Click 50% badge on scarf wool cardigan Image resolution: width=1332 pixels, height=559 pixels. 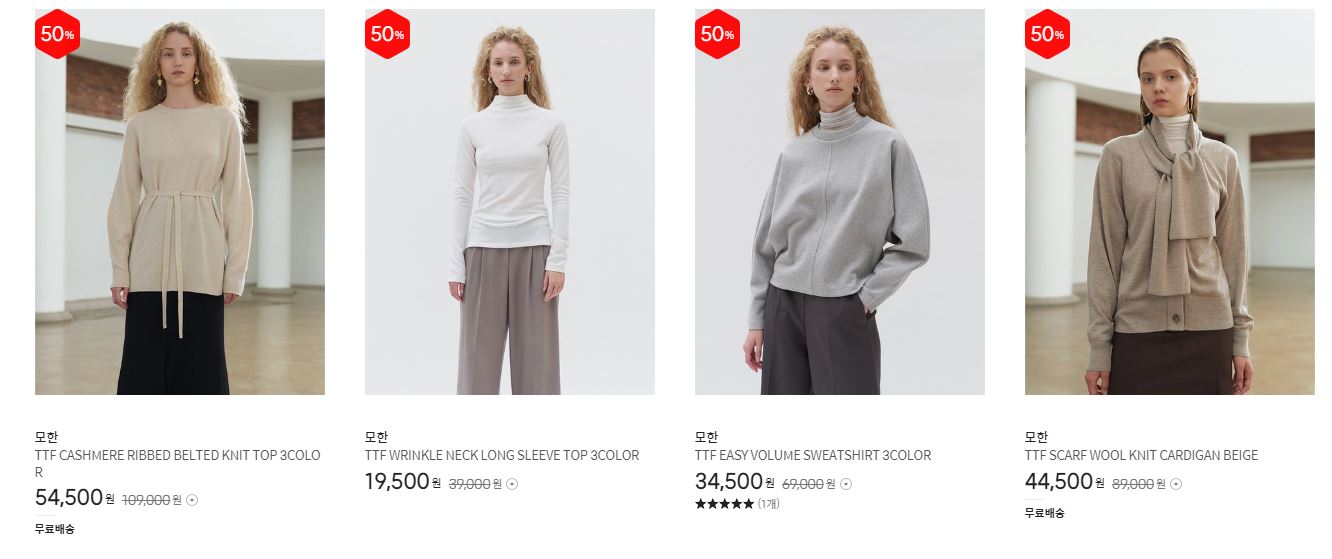click(1047, 34)
